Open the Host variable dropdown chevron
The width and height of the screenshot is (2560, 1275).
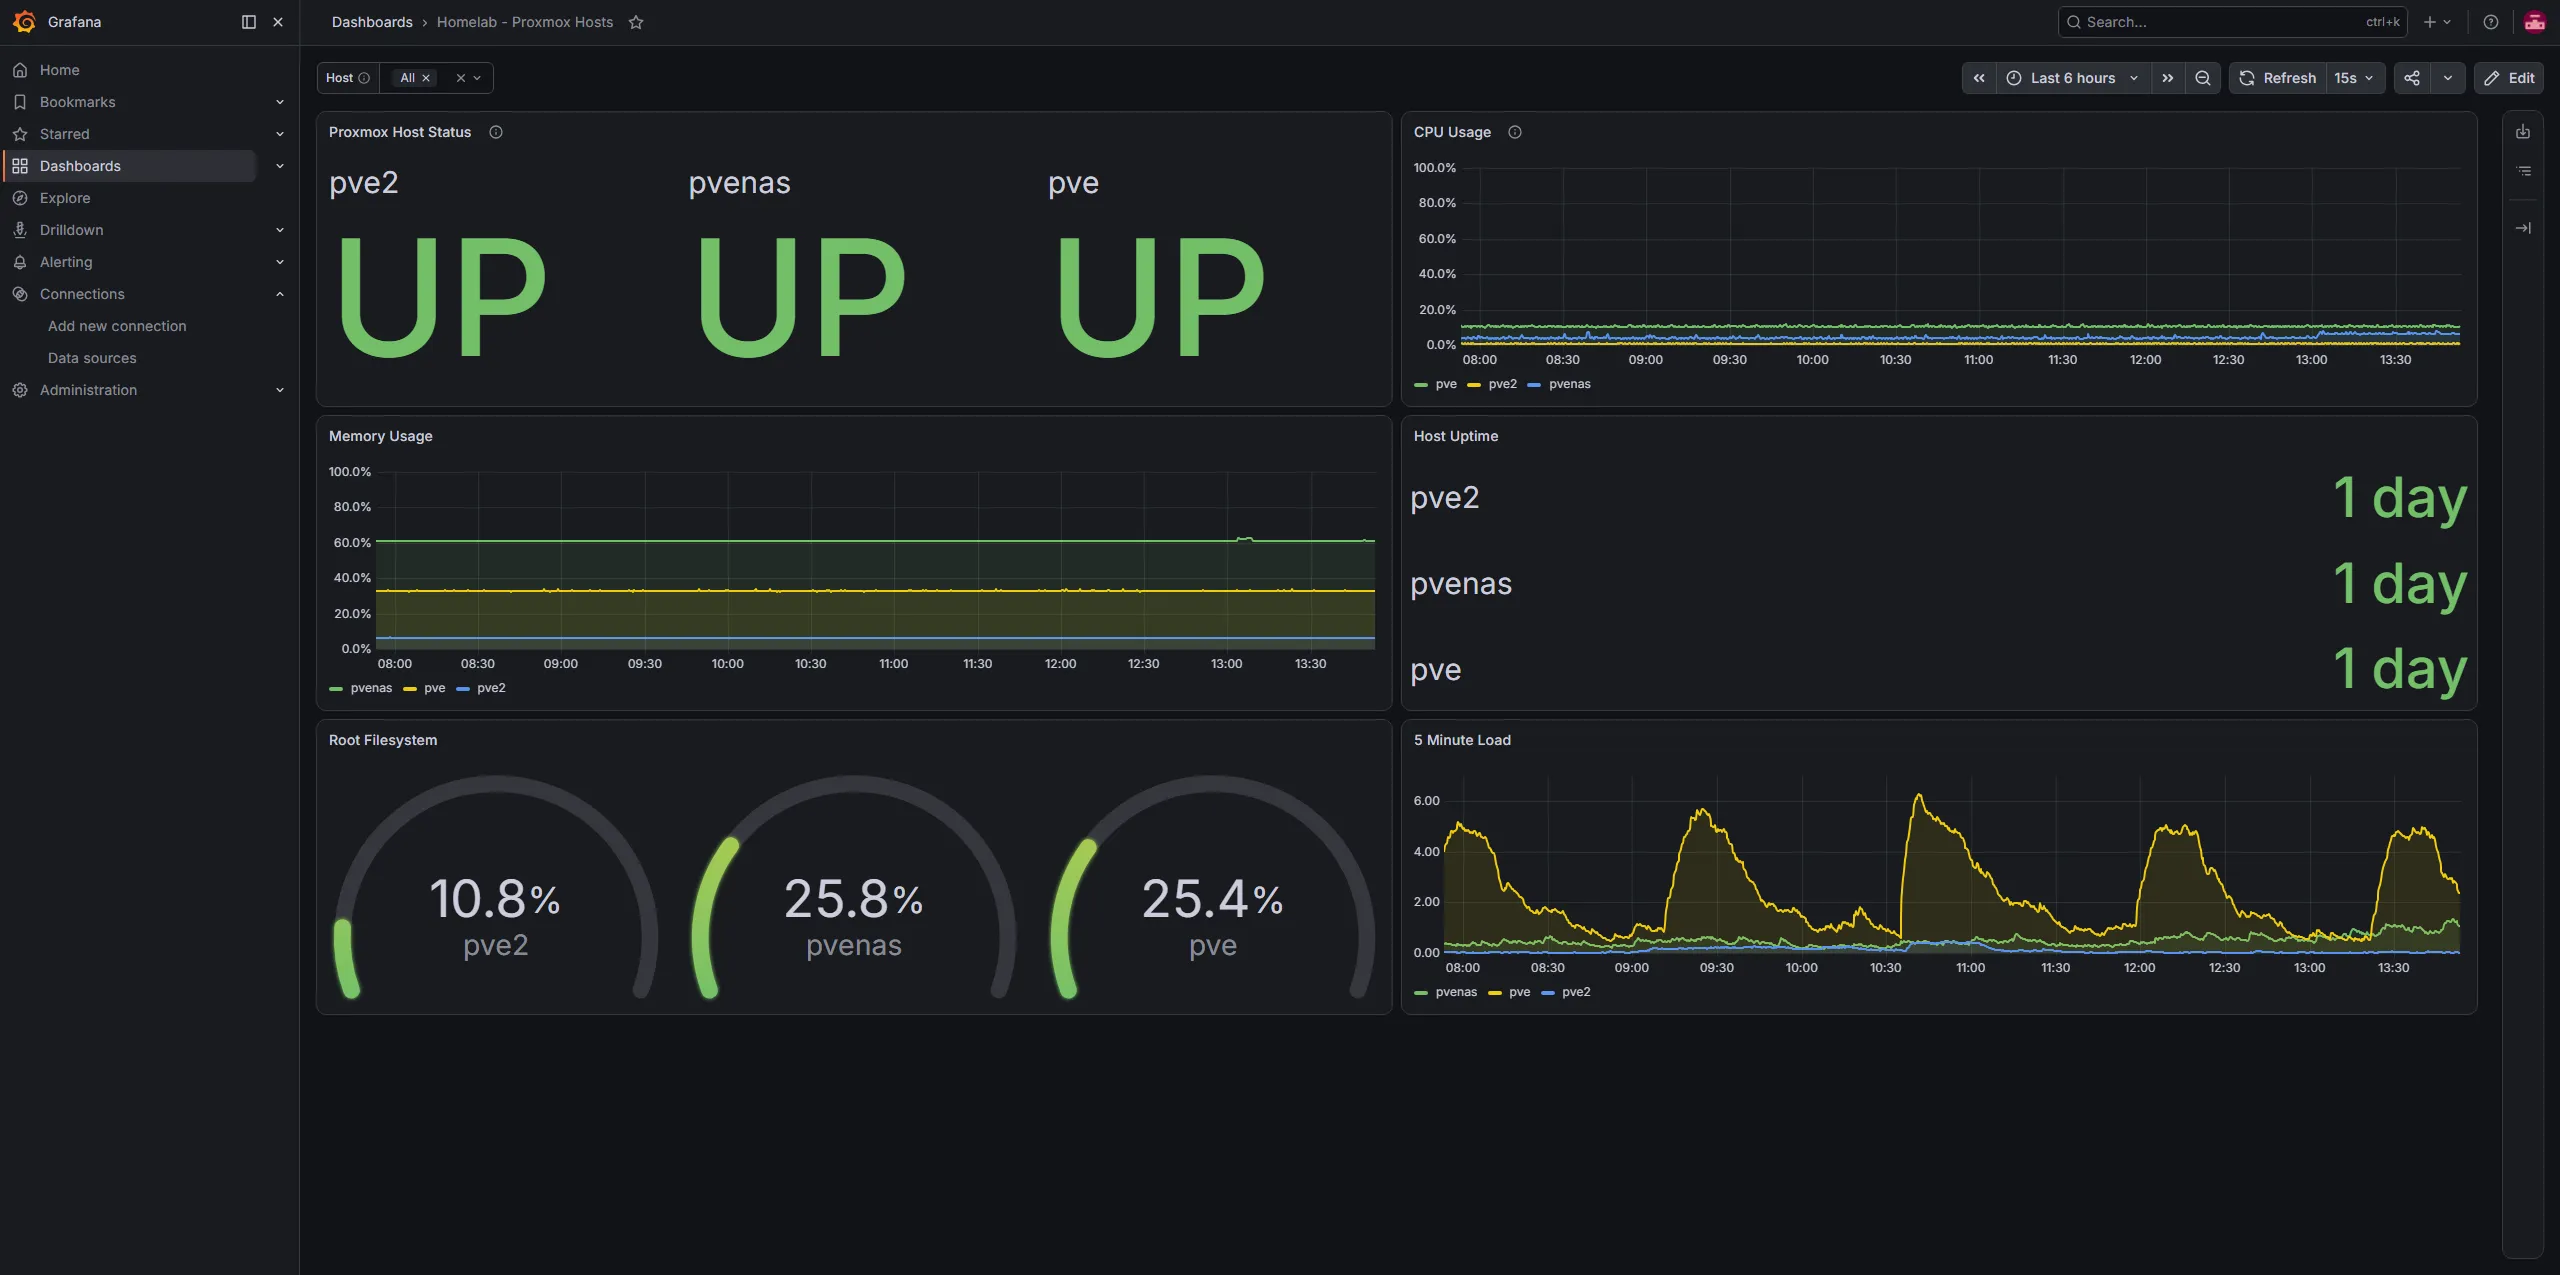point(477,78)
